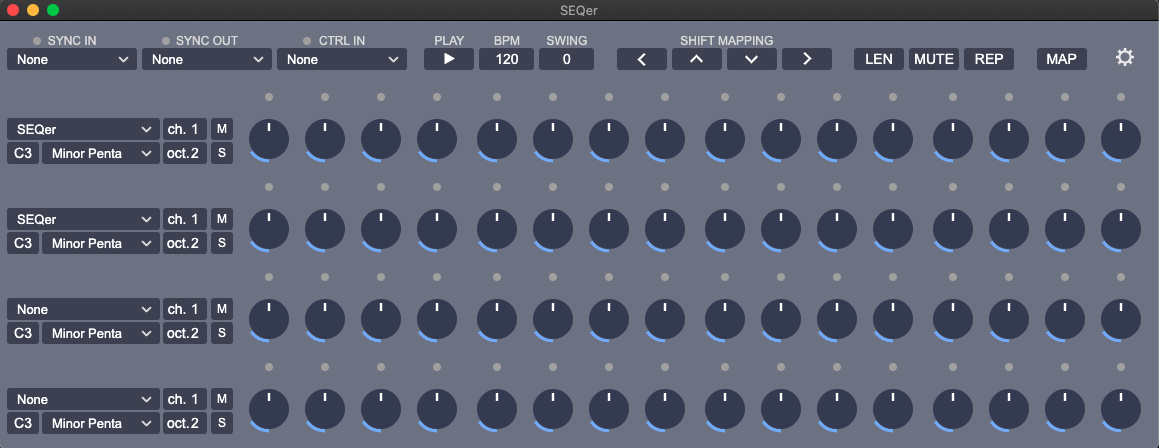Open third row's None output dropdown
Image resolution: width=1159 pixels, height=448 pixels.
(x=84, y=310)
